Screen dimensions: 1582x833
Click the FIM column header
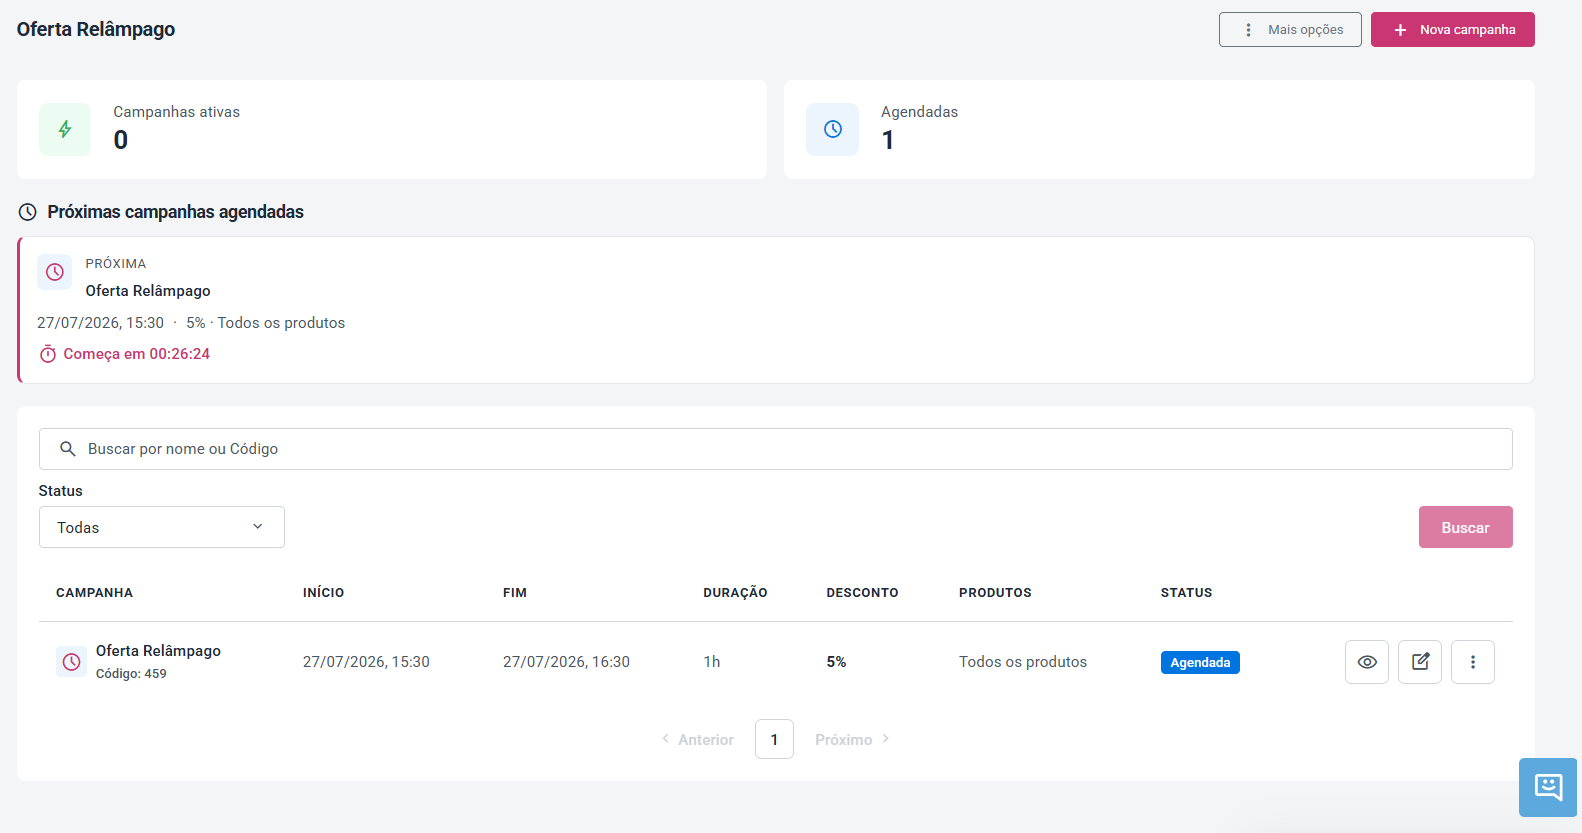(515, 593)
